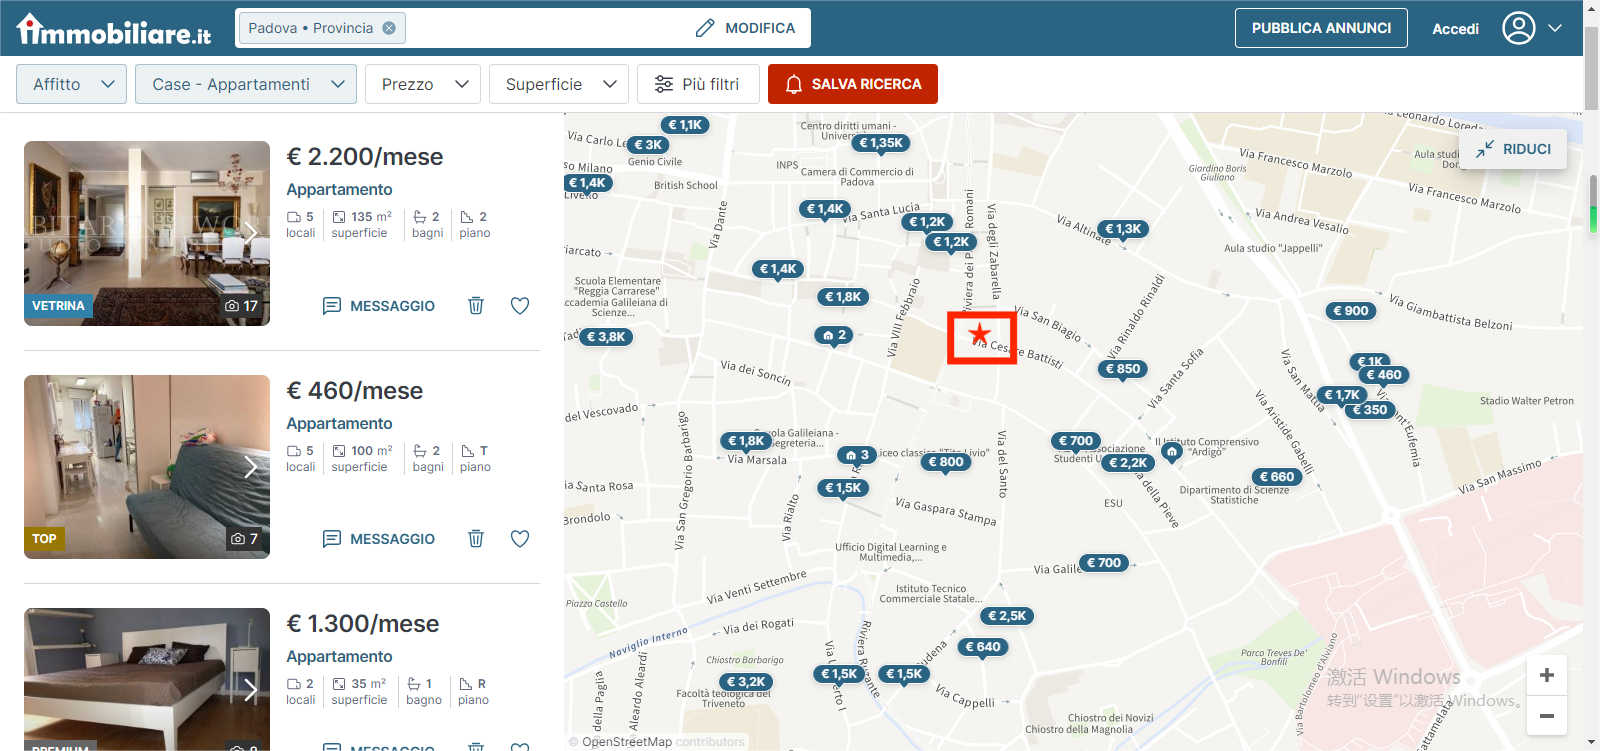
Task: Select the cluster marker showing 3 homes
Action: click(858, 455)
